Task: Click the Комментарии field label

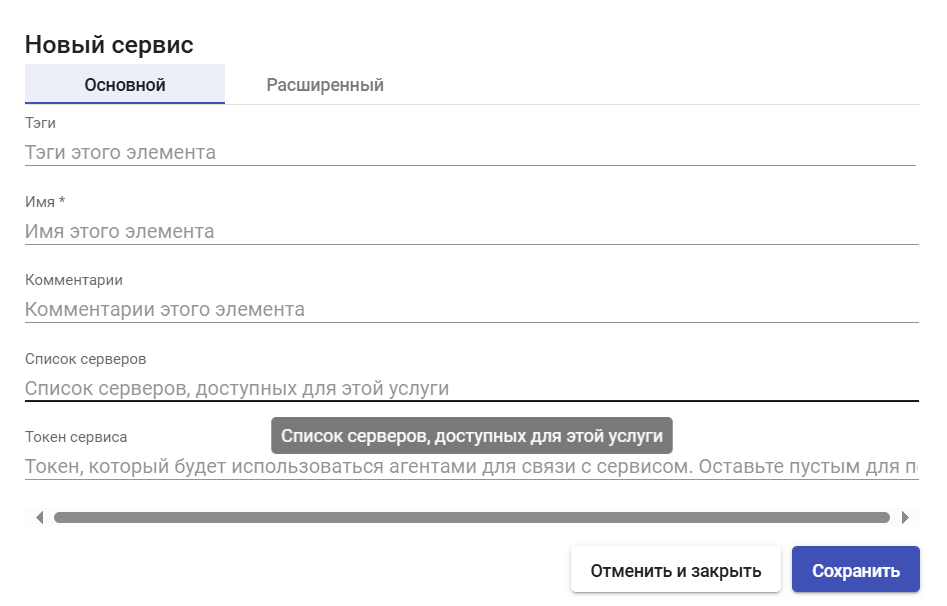Action: pos(74,280)
